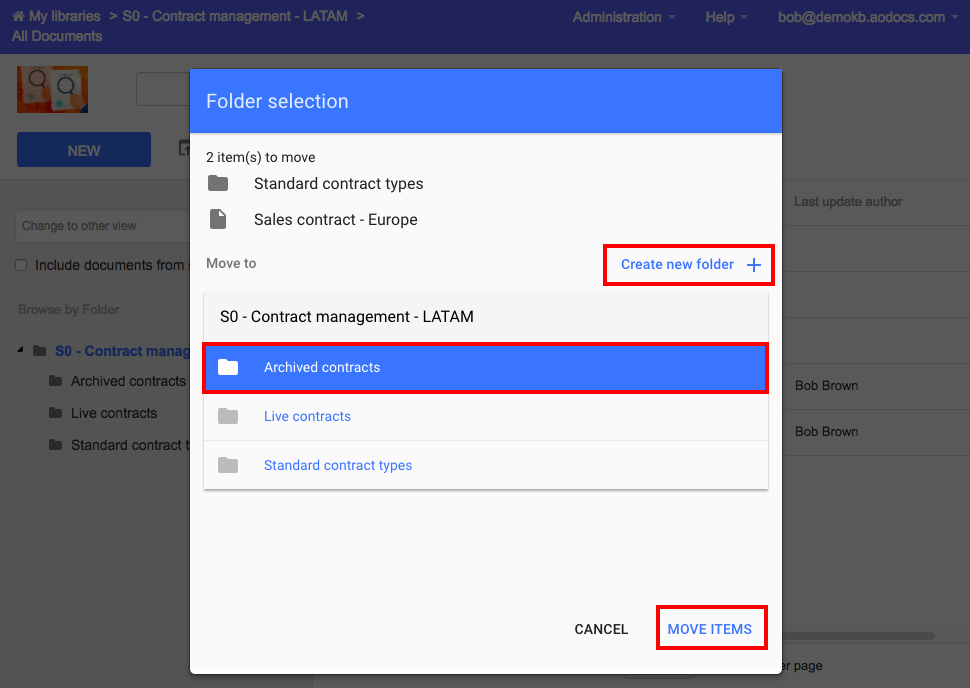Open the Change to other view selector
The image size is (970, 688).
coord(100,226)
